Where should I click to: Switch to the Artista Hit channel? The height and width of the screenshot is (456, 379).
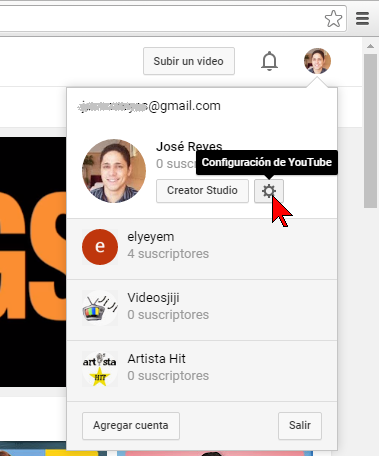(x=202, y=371)
